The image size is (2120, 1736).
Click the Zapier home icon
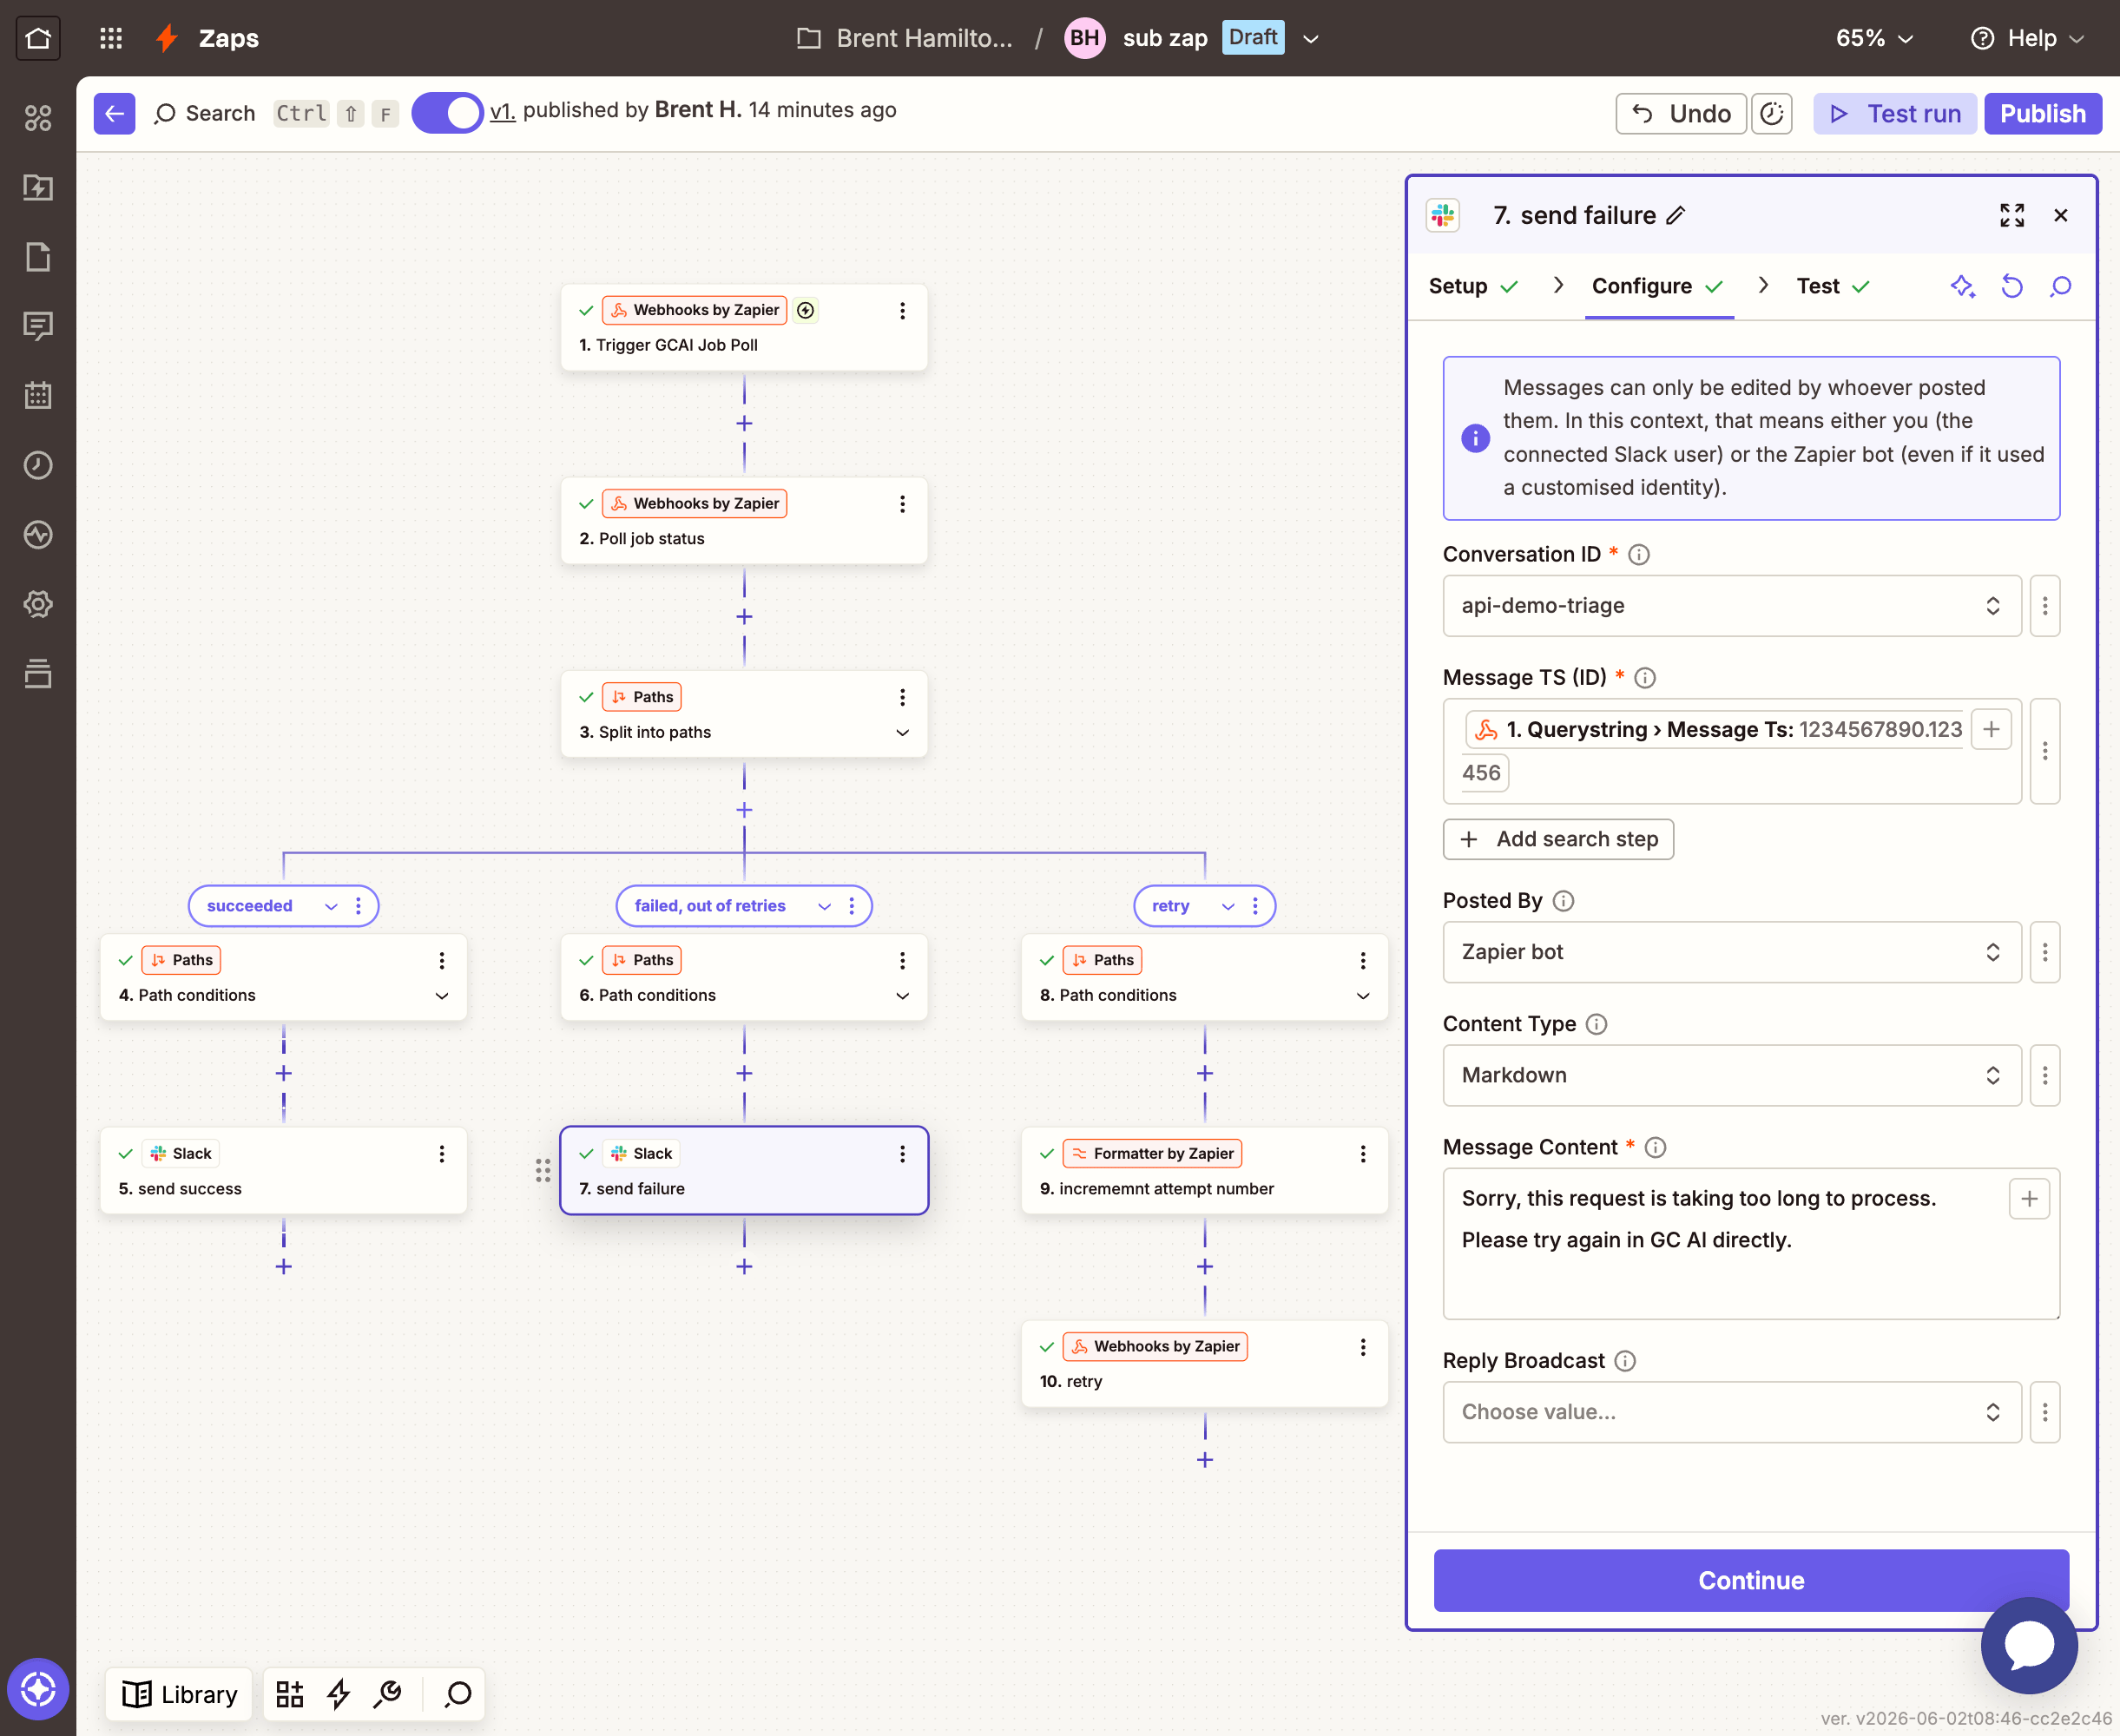[38, 38]
